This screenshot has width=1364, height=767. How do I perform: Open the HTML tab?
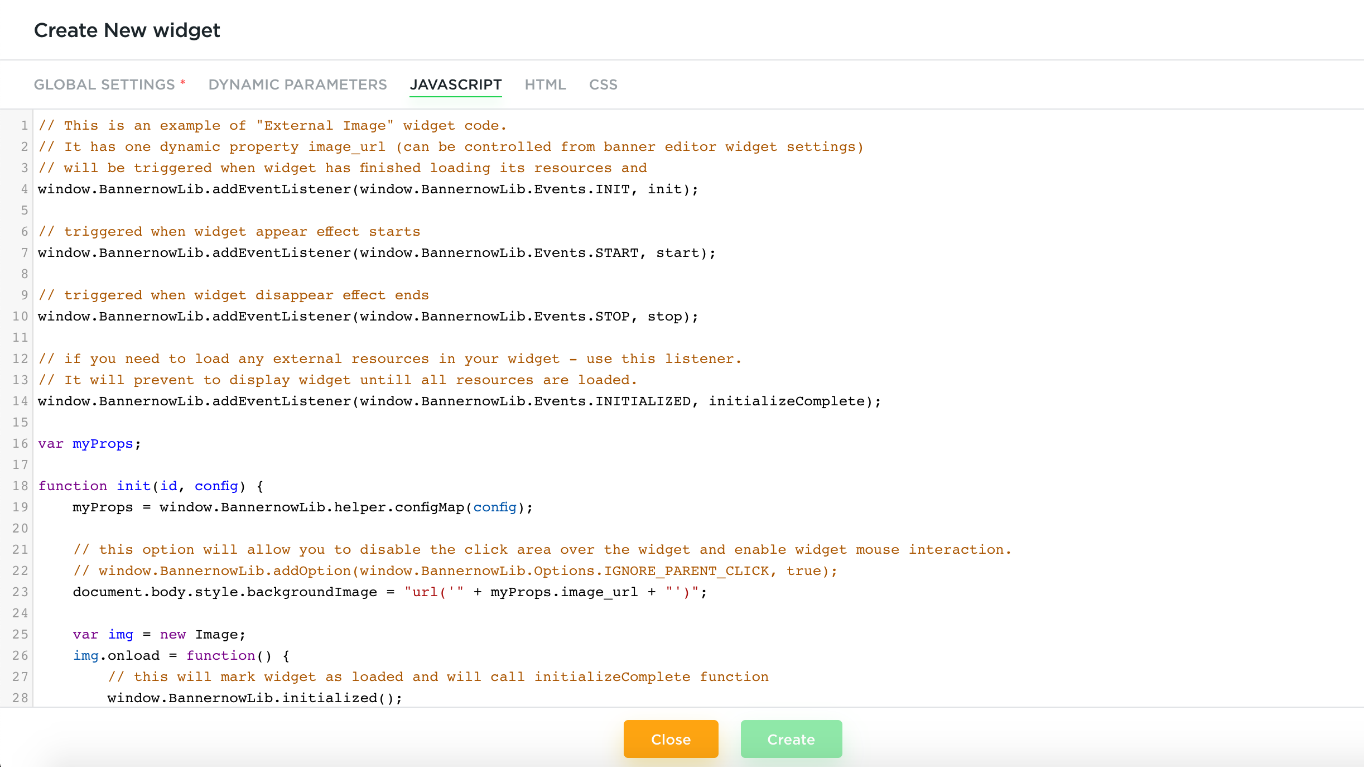point(545,85)
